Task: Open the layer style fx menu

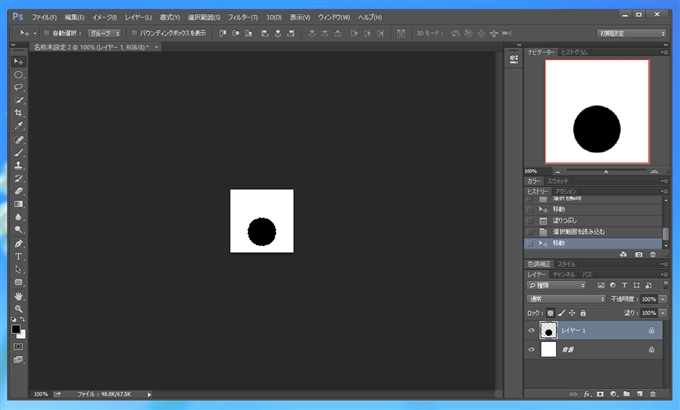Action: [587, 394]
